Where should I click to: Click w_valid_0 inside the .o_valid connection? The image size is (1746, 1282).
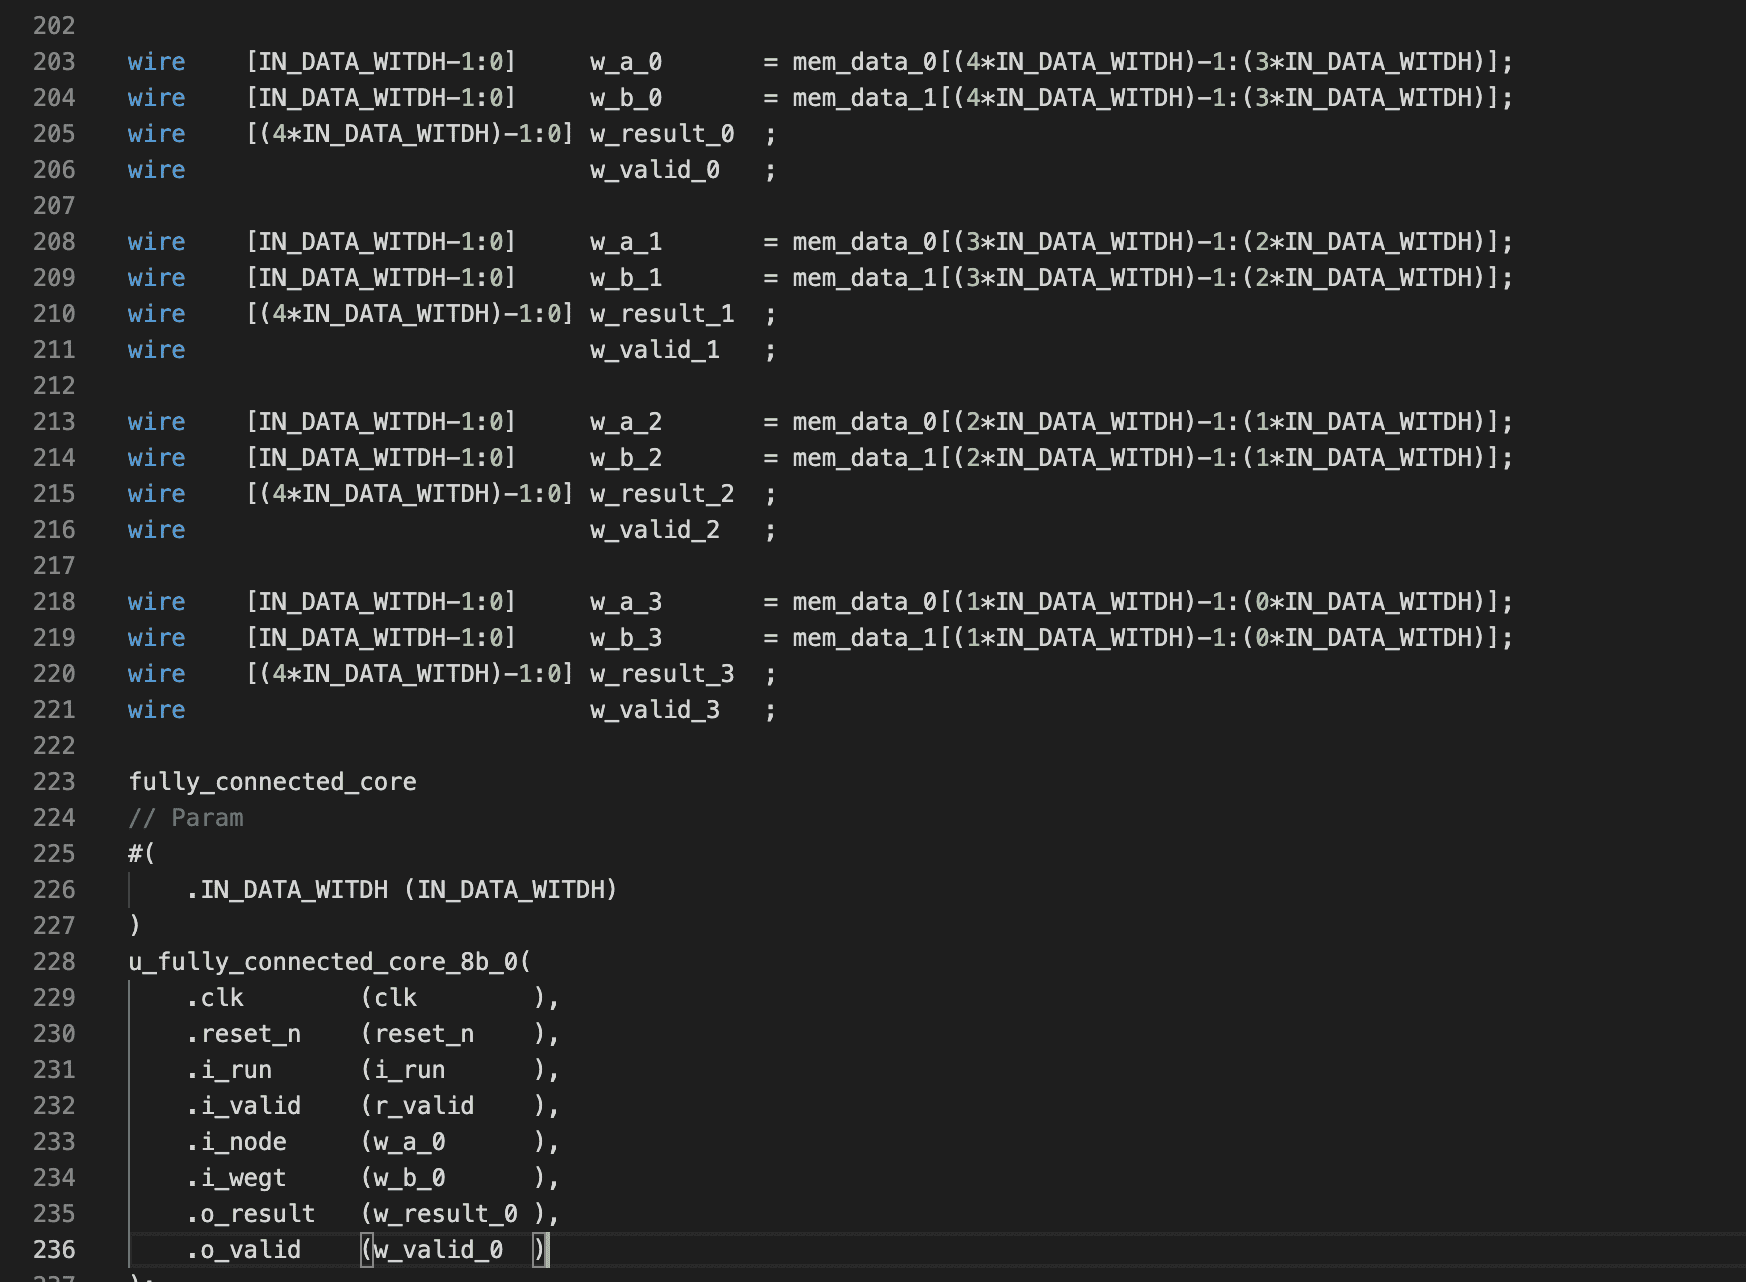pyautogui.click(x=438, y=1250)
